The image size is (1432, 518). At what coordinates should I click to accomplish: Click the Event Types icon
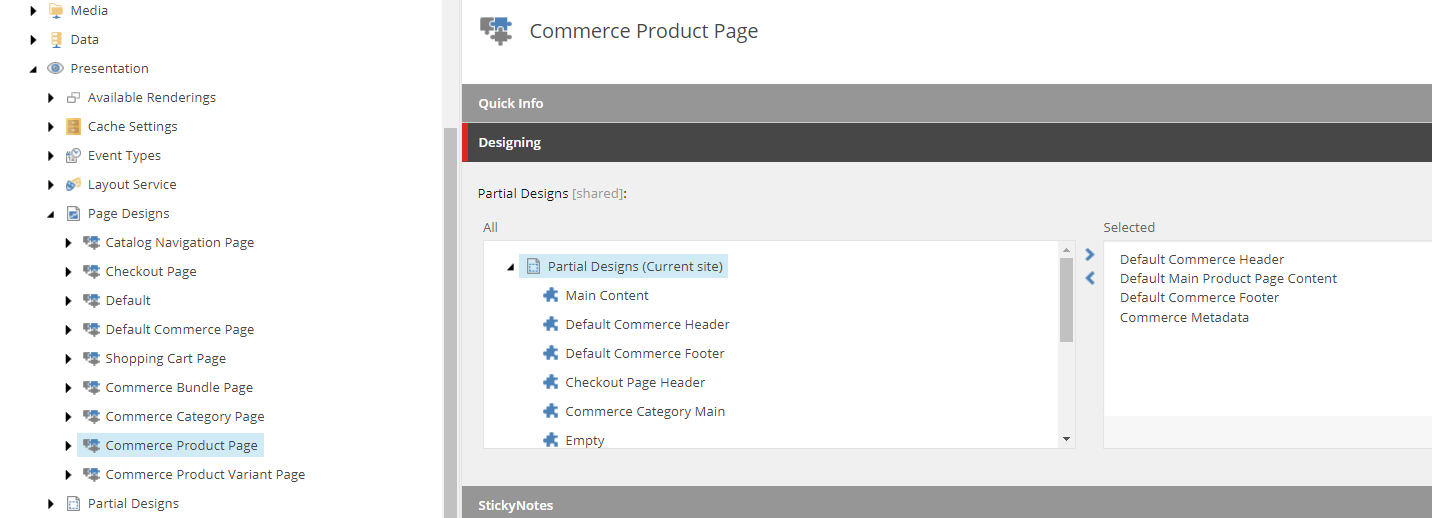pos(73,155)
